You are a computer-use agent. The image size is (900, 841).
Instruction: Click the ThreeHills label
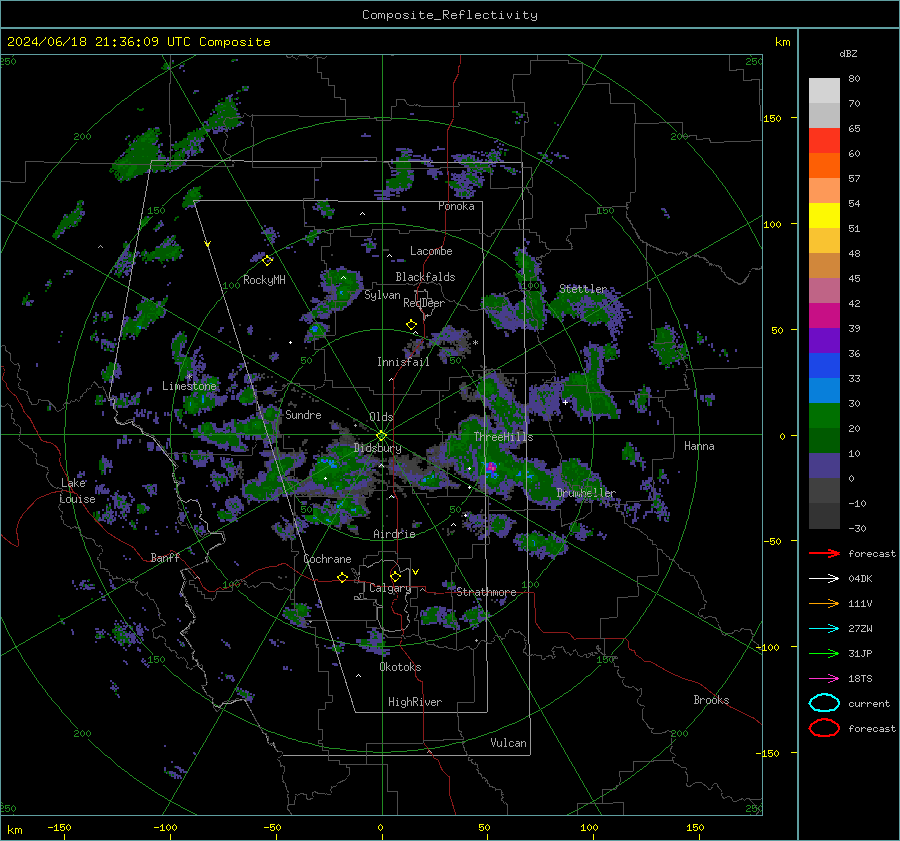pyautogui.click(x=503, y=437)
